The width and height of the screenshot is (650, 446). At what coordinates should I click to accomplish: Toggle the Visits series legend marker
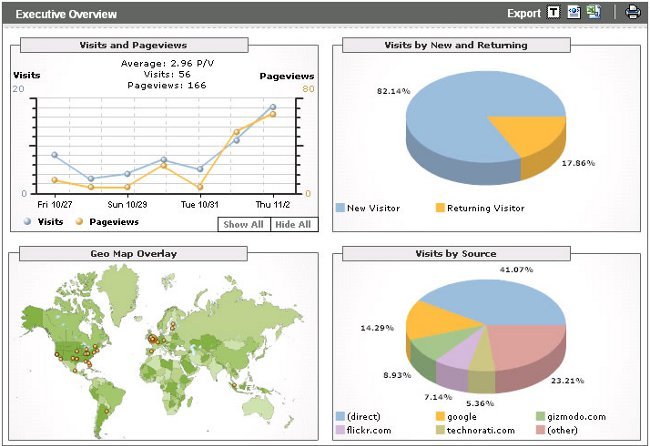coord(26,222)
